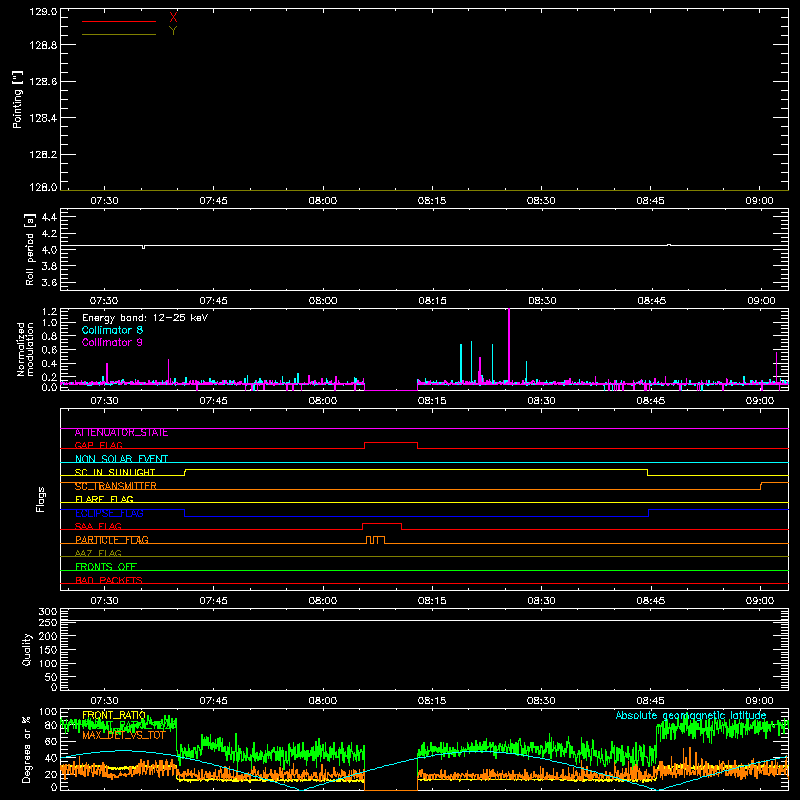Screen dimensions: 800x800
Task: Click the Pointing axis title
Action: [x=18, y=100]
